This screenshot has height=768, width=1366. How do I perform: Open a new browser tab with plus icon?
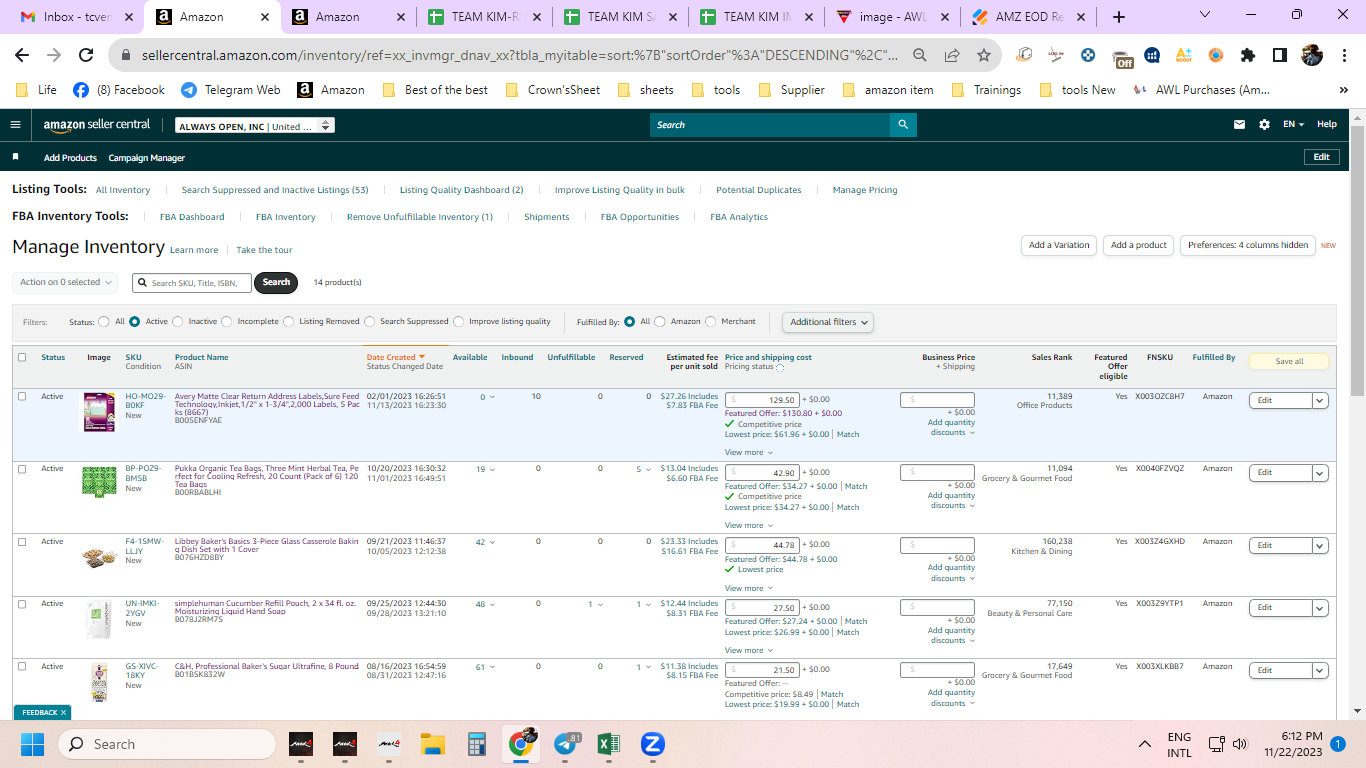pos(1119,17)
